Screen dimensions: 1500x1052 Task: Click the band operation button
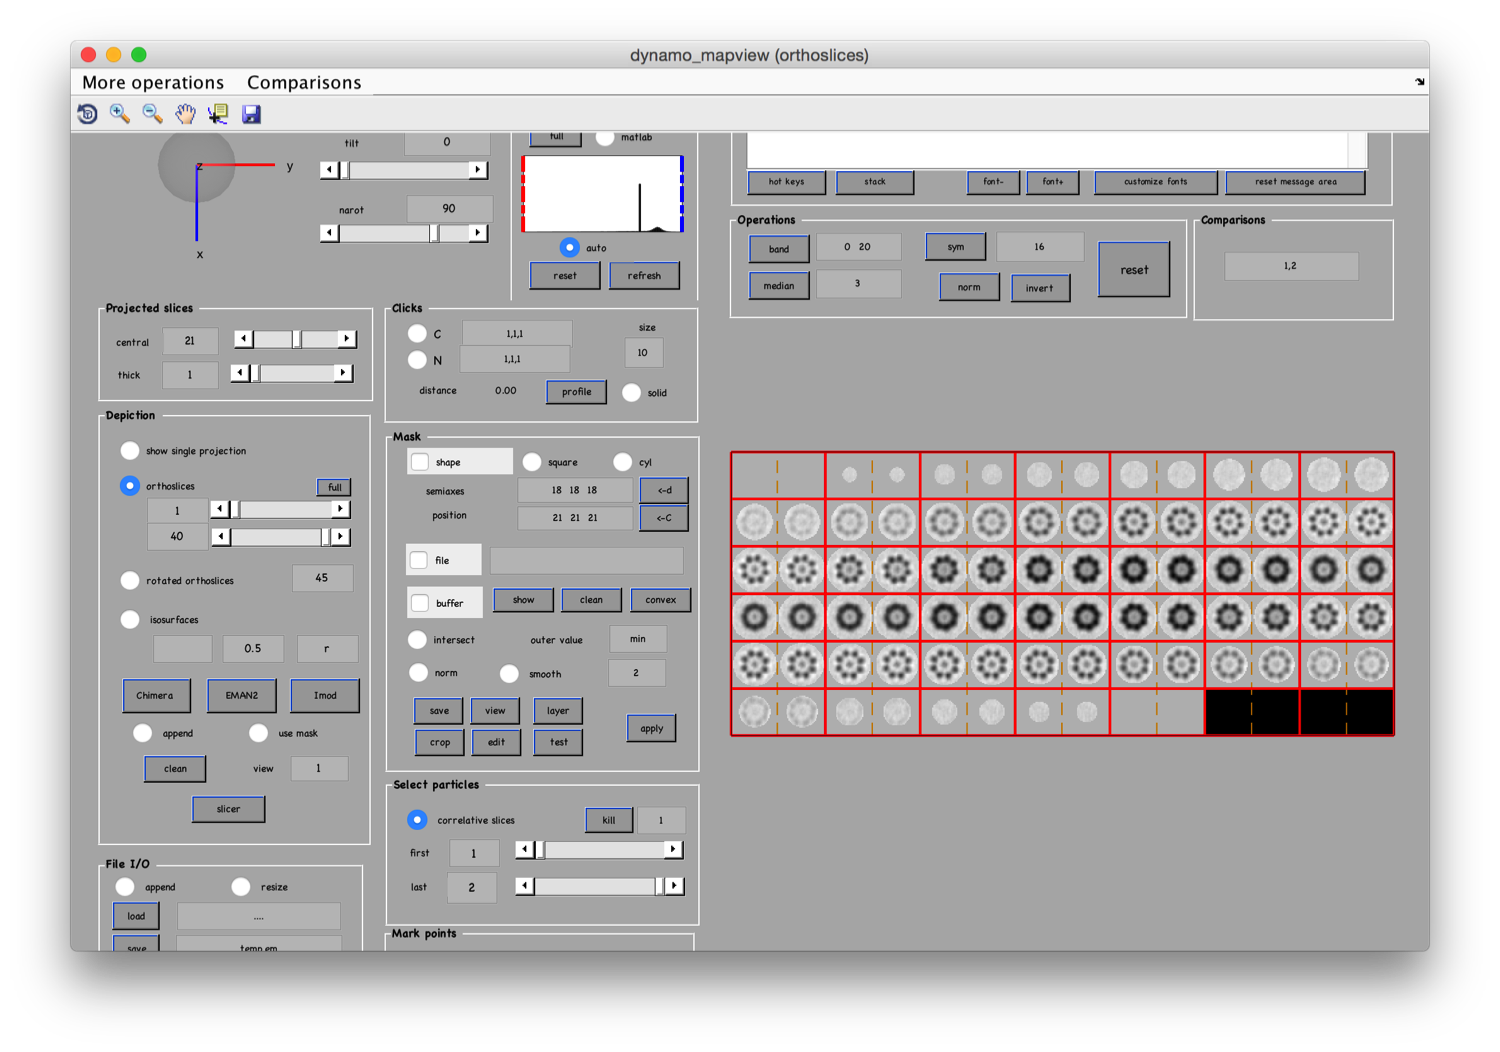click(x=779, y=249)
